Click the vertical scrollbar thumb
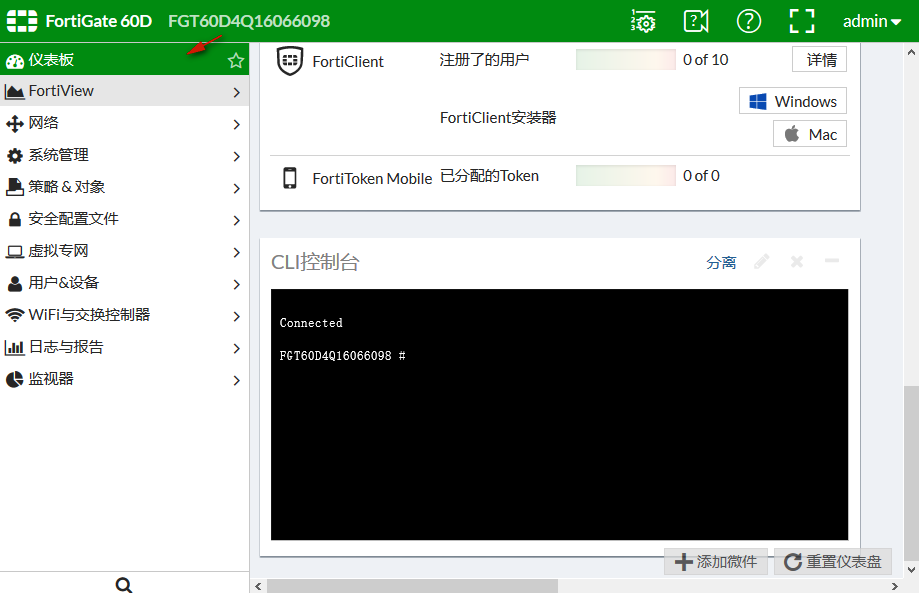Image resolution: width=919 pixels, height=593 pixels. (911, 473)
